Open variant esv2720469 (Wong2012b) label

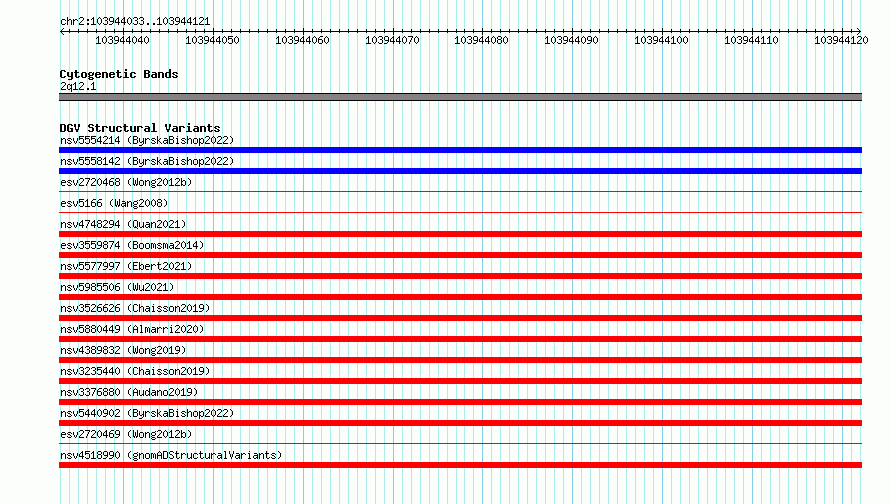pyautogui.click(x=126, y=434)
